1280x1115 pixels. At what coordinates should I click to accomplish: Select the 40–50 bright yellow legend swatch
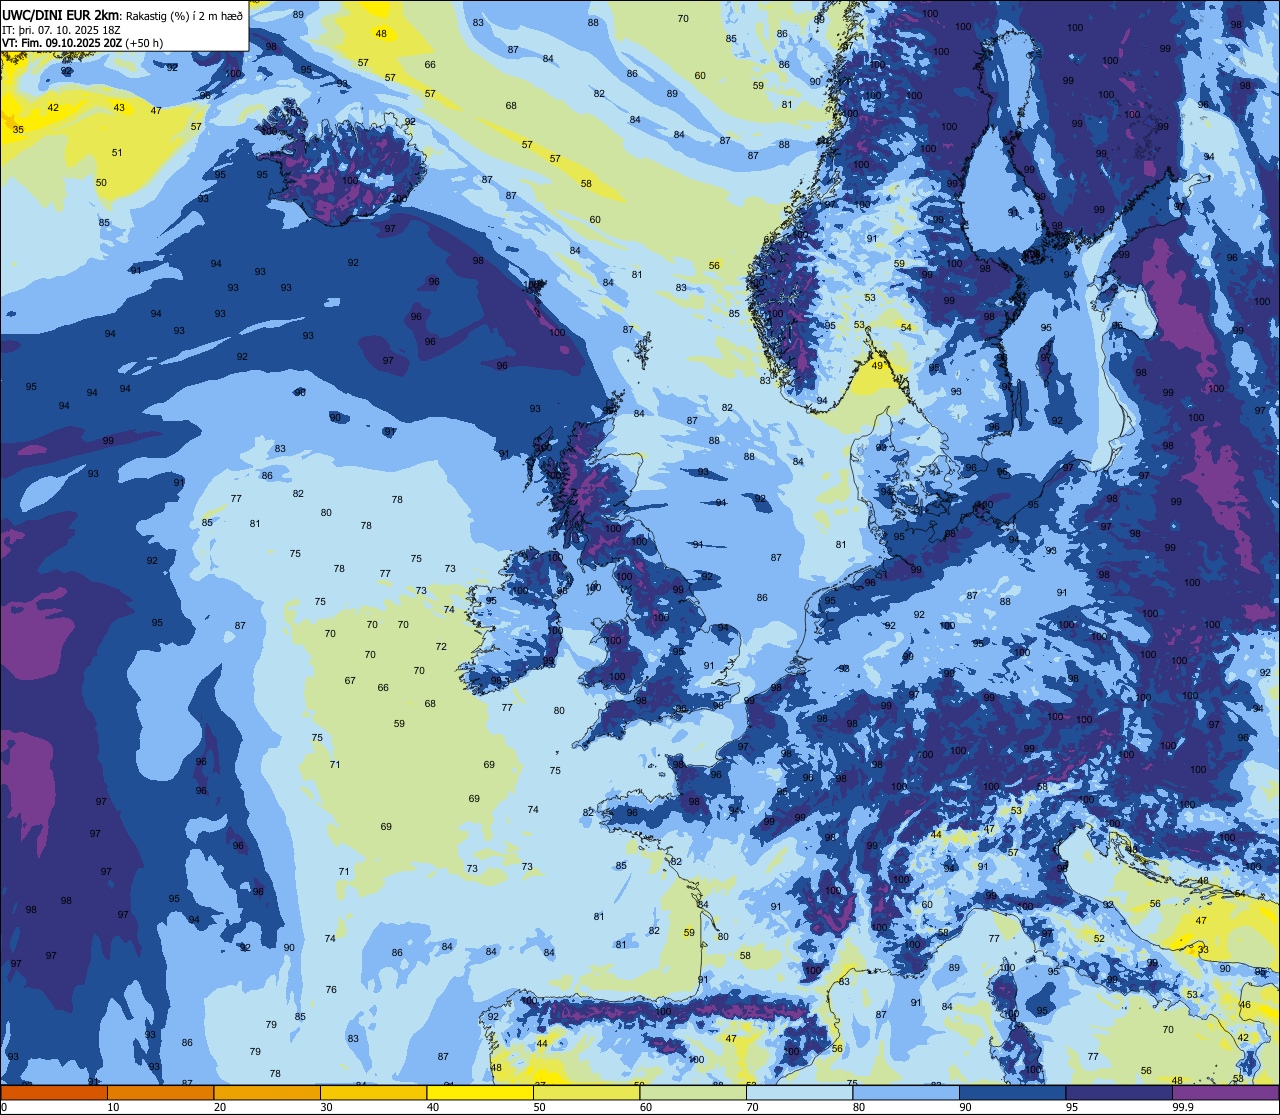(480, 1092)
